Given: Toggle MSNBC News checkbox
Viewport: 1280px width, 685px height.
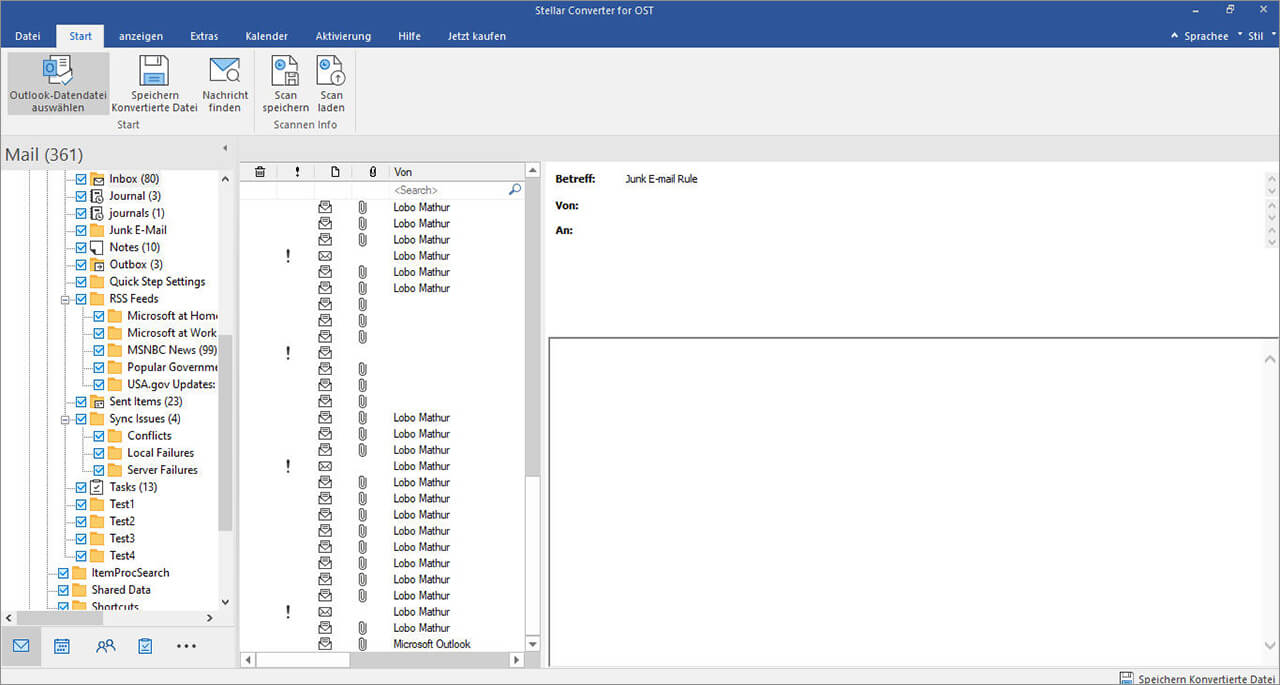Looking at the screenshot, I should click(100, 350).
